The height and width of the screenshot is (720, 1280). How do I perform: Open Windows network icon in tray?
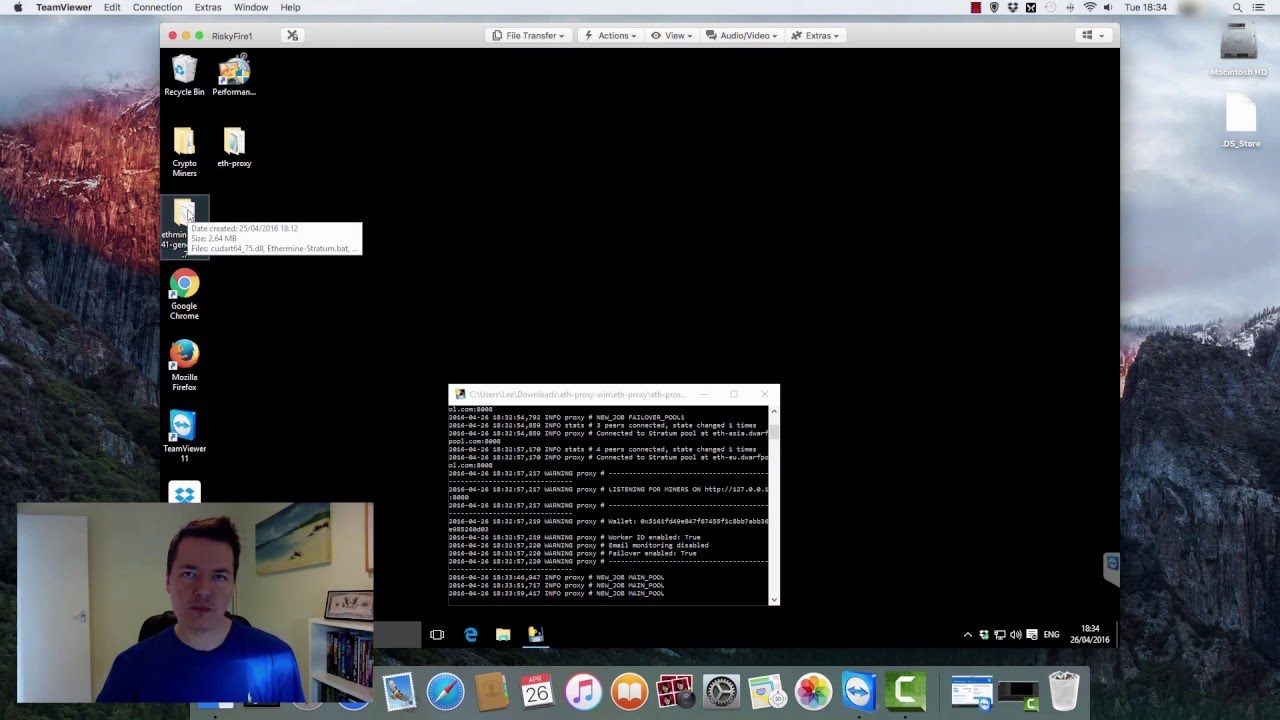coord(1000,635)
